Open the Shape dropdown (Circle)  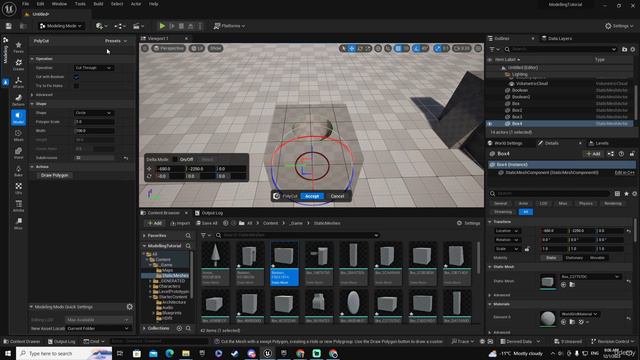coord(94,113)
